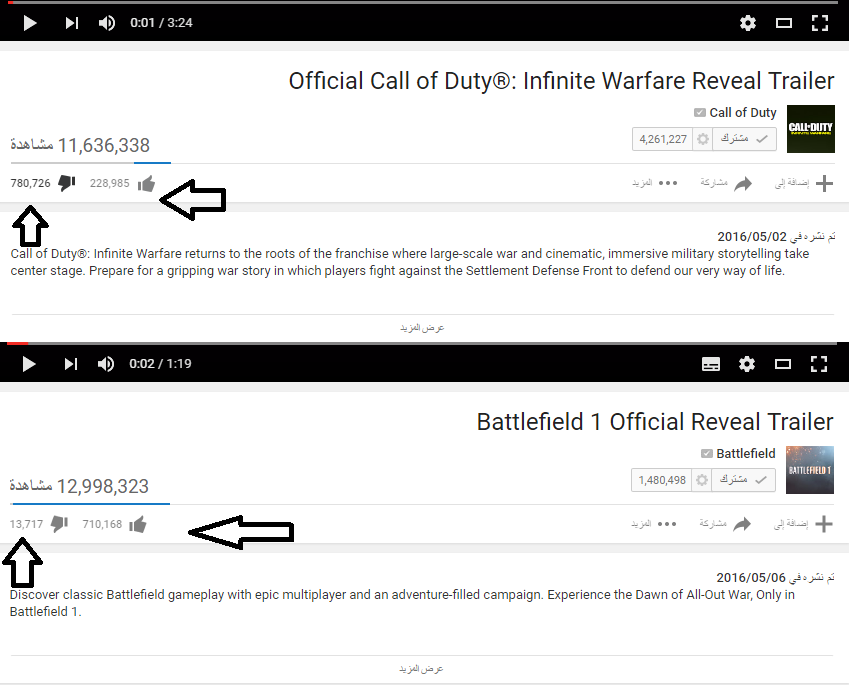Image resolution: width=849 pixels, height=685 pixels.
Task: Play the Battlefield 1 trailer video
Action: tap(29, 364)
